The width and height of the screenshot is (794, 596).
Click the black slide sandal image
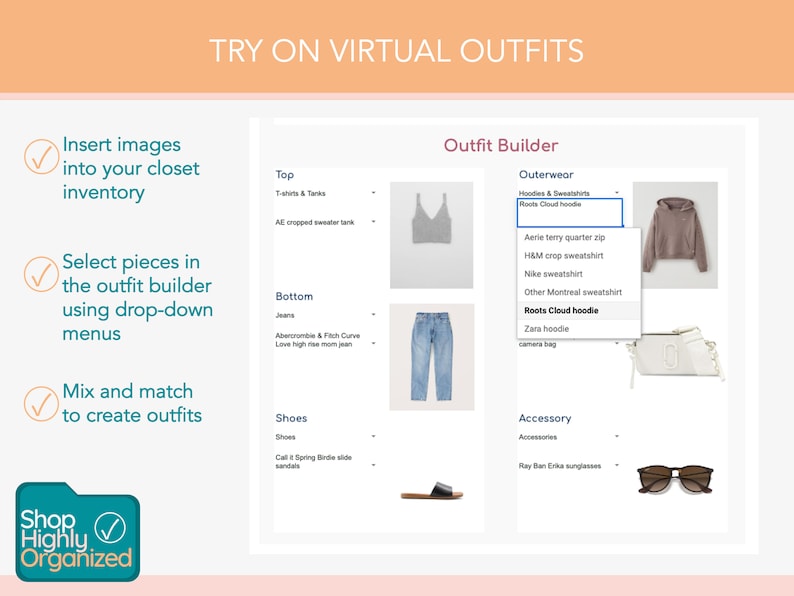(x=432, y=491)
